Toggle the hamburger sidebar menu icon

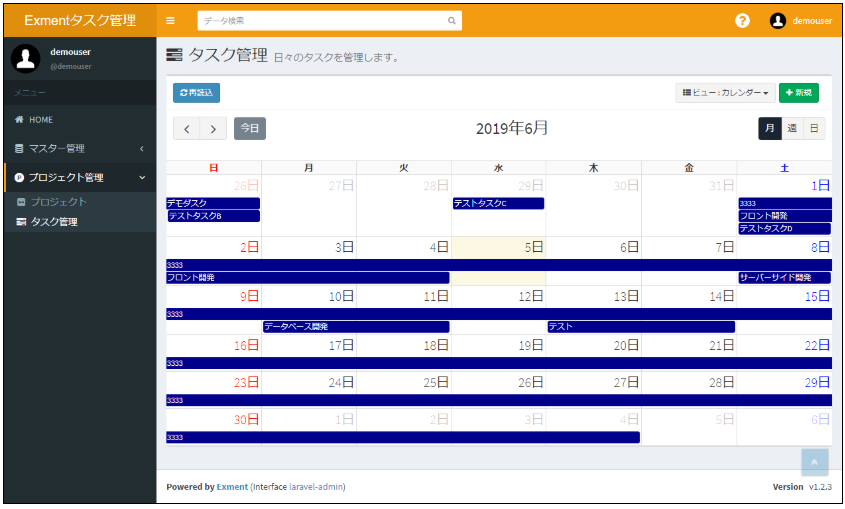pos(170,20)
